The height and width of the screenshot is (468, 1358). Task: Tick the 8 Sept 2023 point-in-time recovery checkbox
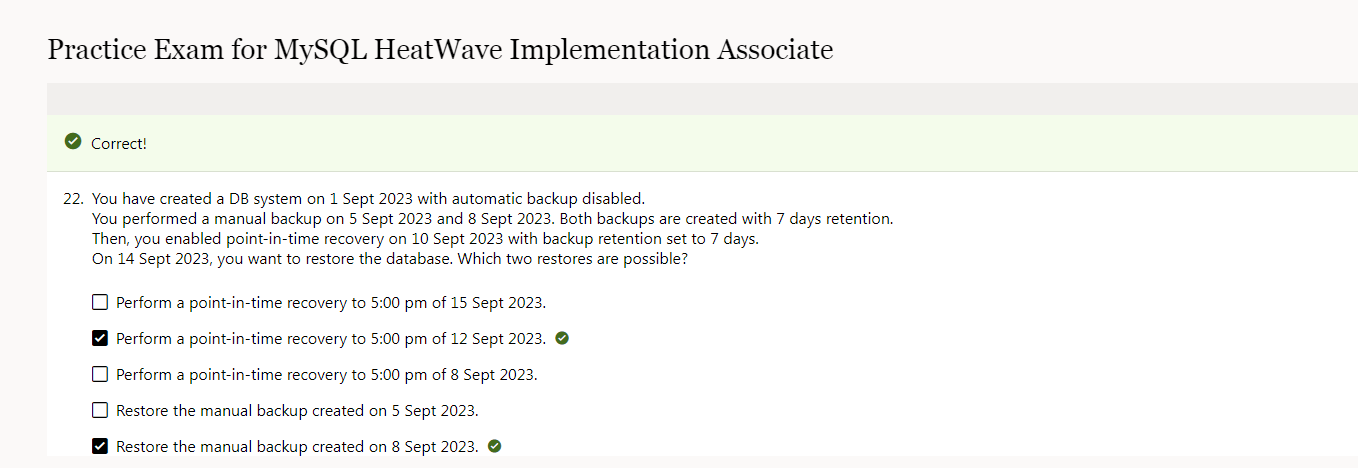click(100, 374)
